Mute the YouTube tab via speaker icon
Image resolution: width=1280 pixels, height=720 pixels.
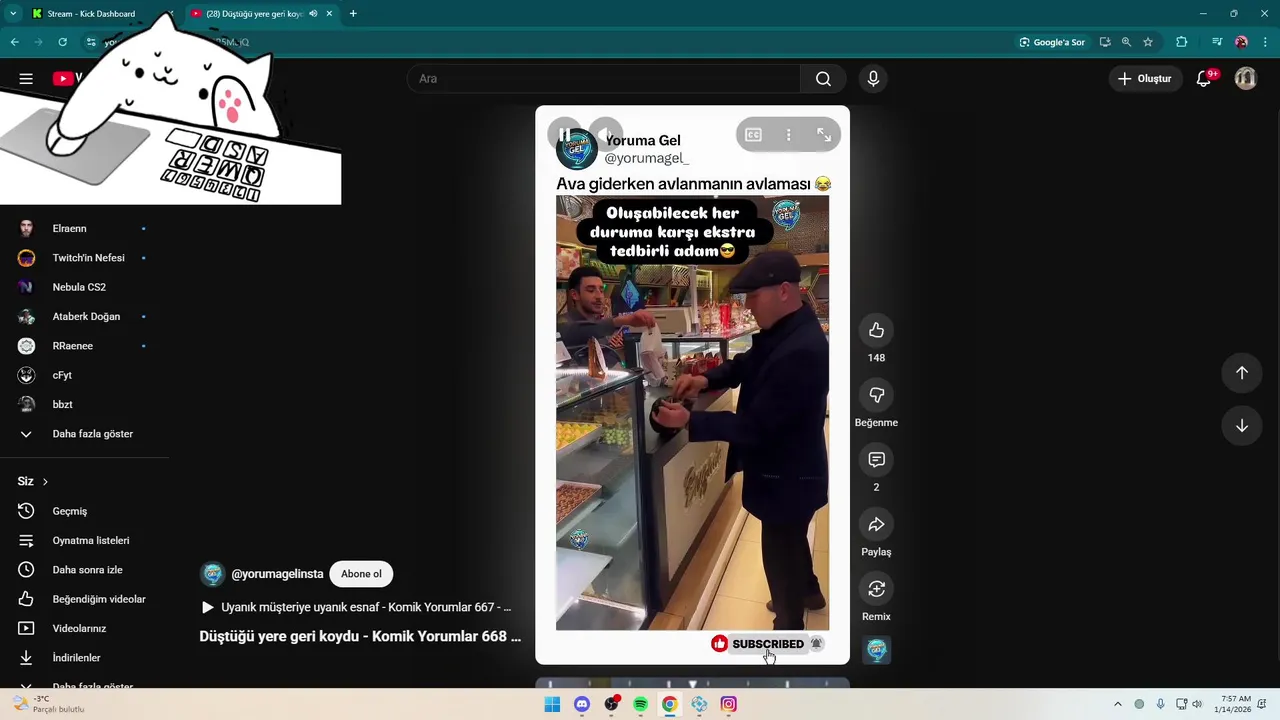click(x=313, y=14)
